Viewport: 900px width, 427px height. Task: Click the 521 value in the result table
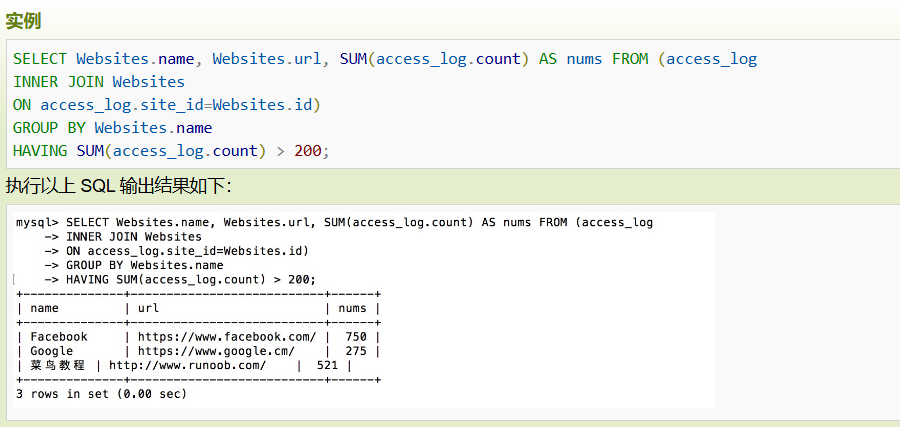327,366
